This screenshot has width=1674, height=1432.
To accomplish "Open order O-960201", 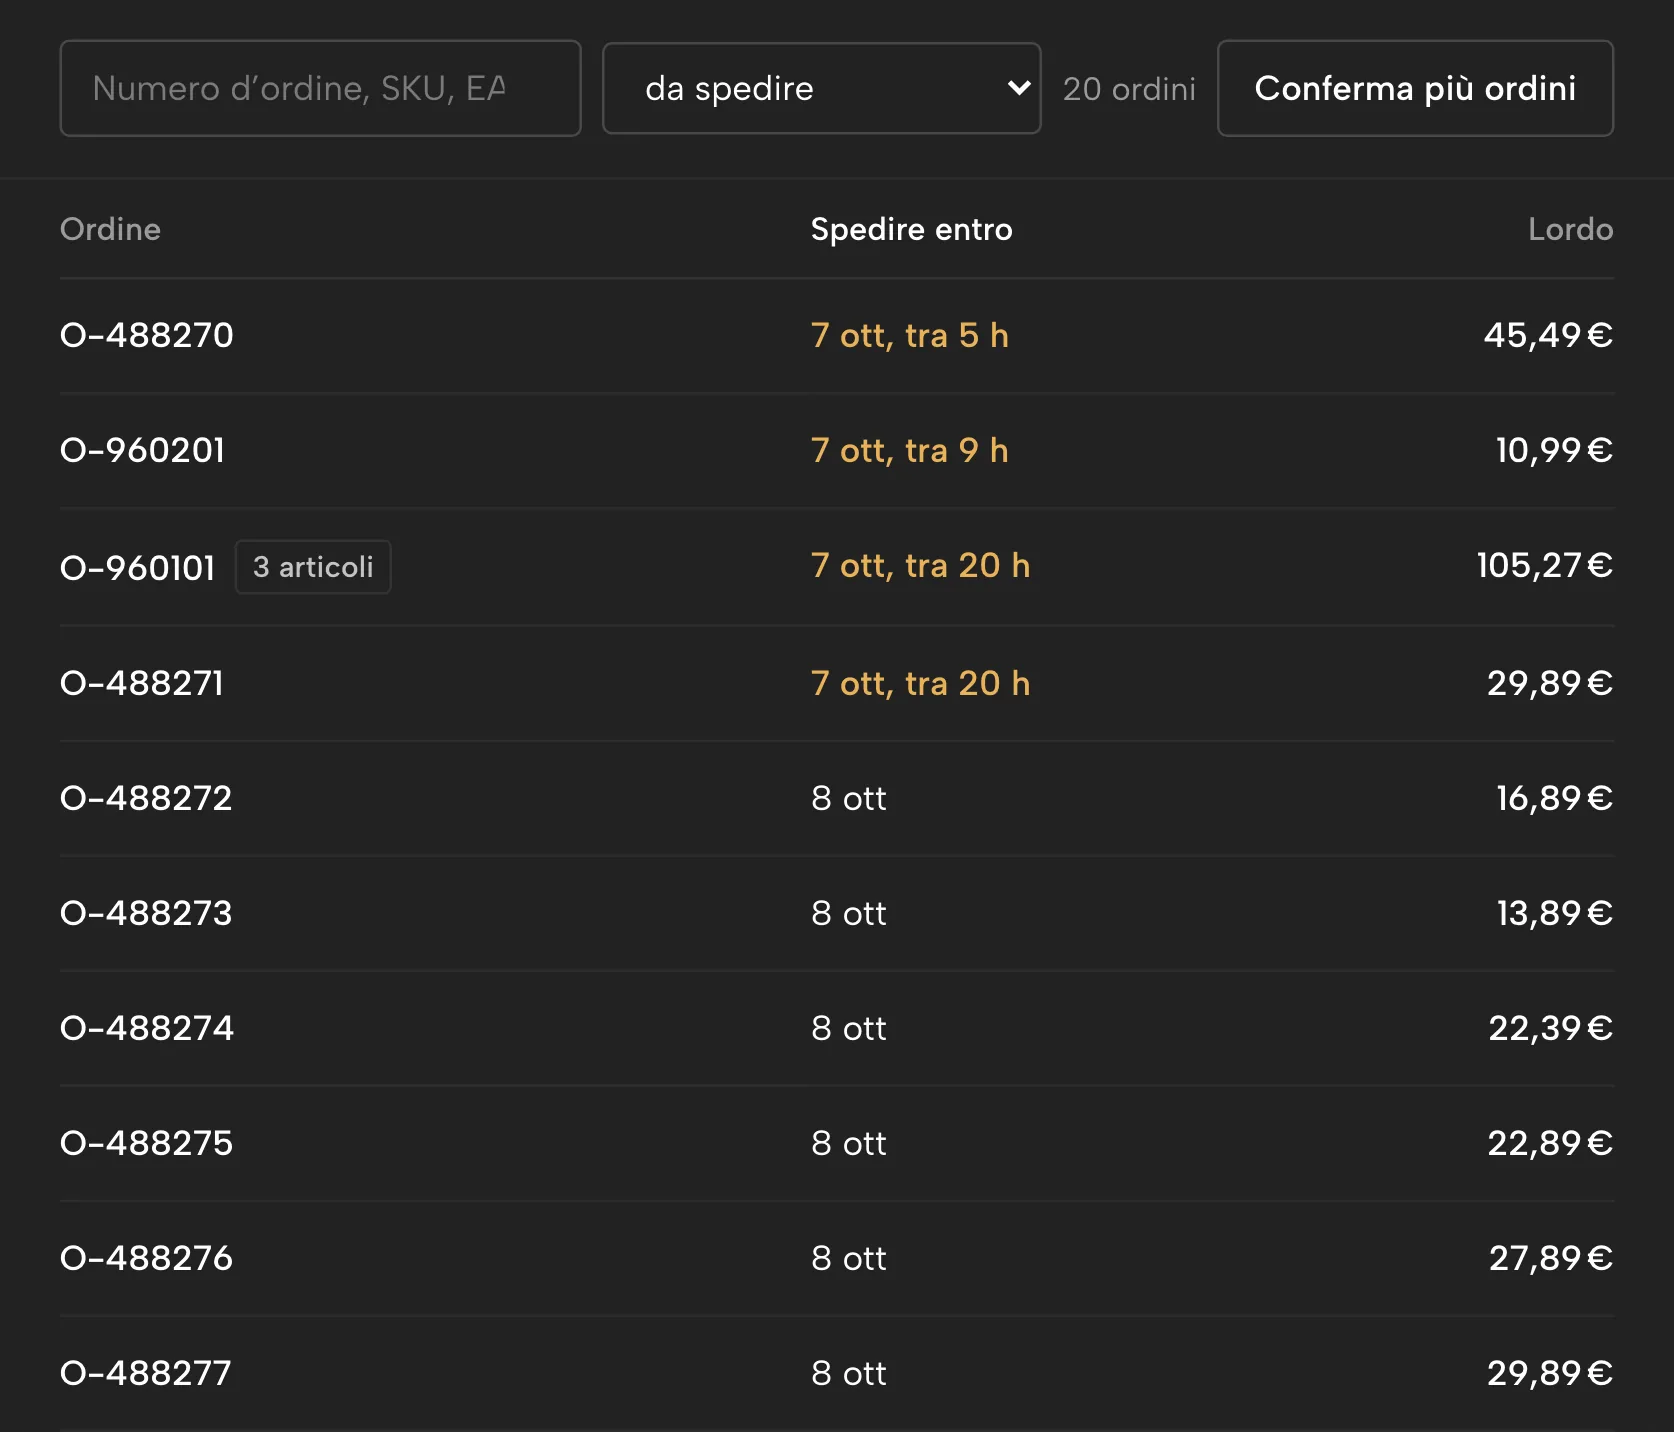I will click(142, 450).
